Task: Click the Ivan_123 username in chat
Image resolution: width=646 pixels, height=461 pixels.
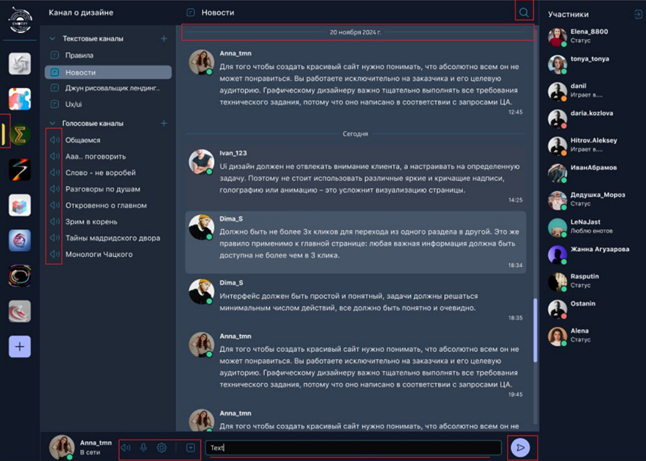Action: [x=233, y=153]
